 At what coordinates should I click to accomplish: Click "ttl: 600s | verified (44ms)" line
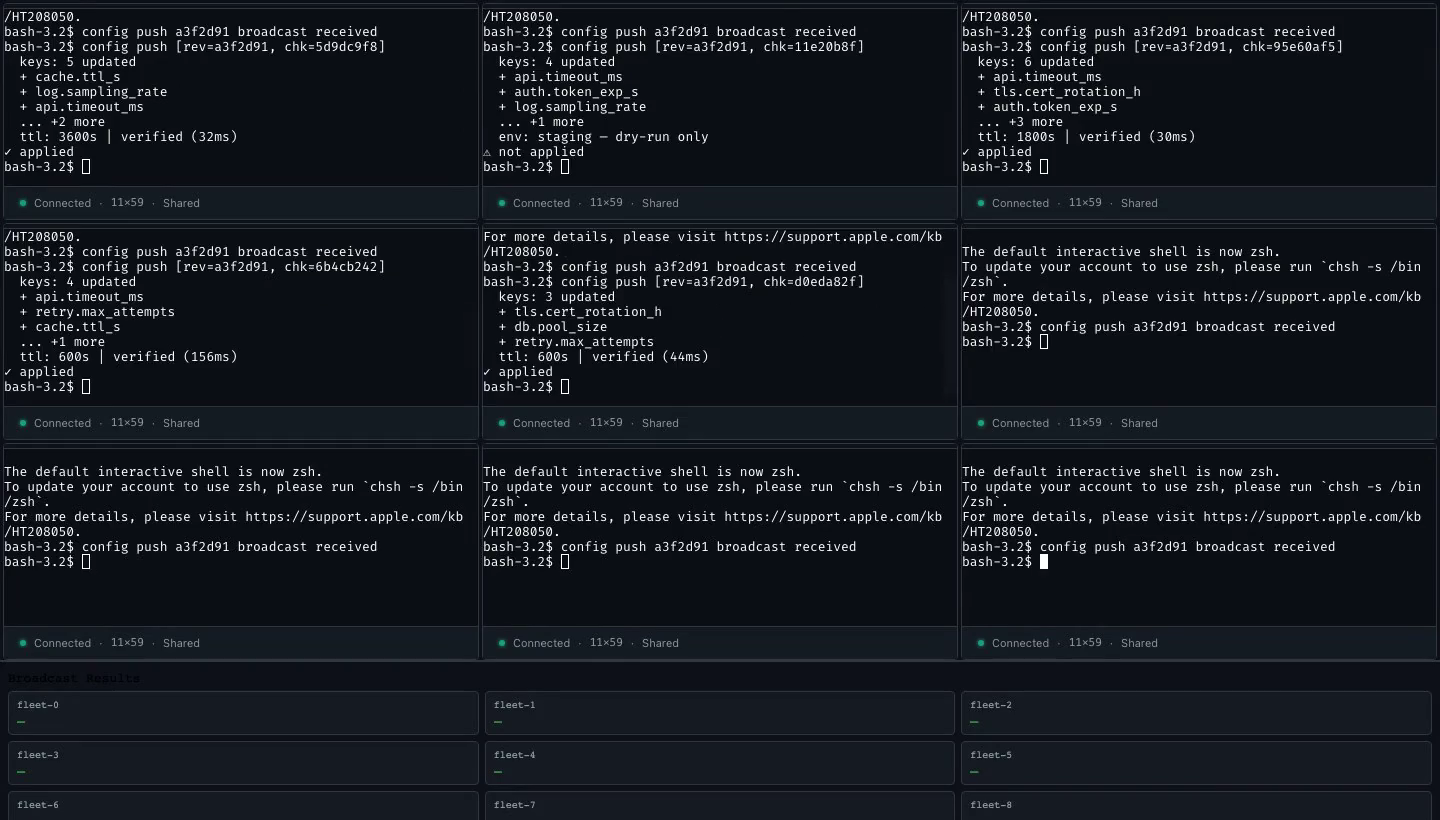[x=604, y=357]
